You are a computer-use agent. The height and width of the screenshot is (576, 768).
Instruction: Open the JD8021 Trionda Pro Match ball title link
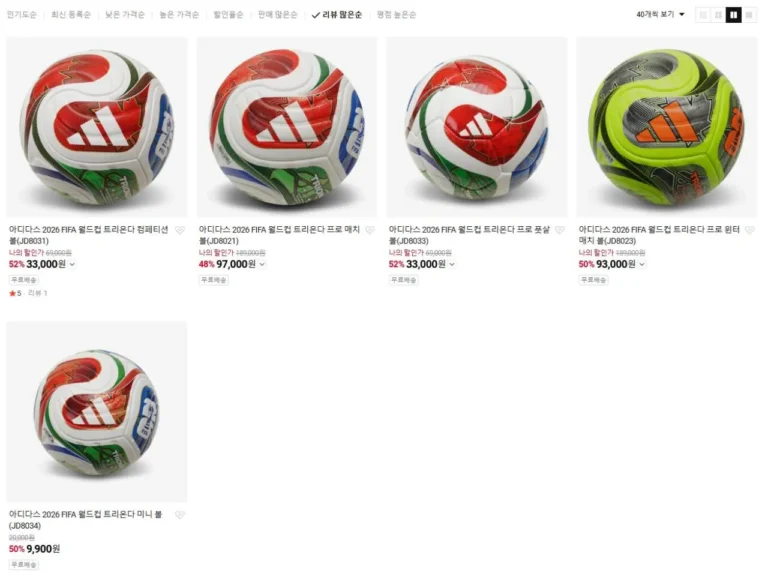pyautogui.click(x=279, y=235)
